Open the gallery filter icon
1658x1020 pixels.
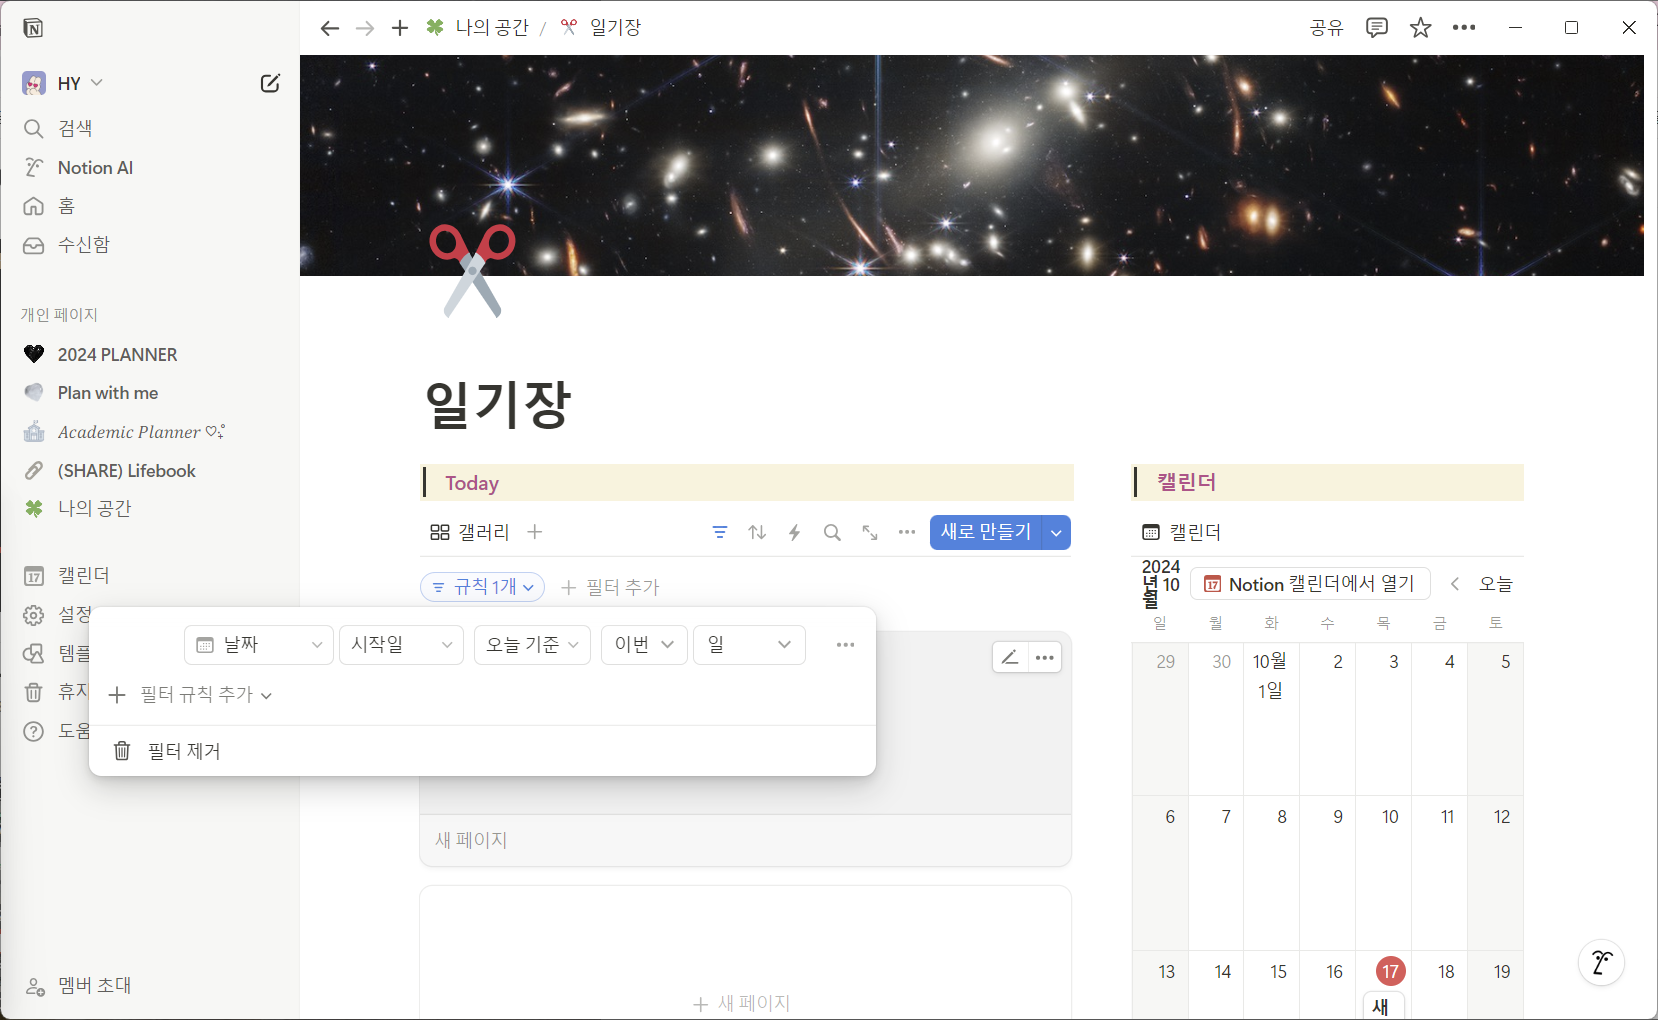pos(720,532)
